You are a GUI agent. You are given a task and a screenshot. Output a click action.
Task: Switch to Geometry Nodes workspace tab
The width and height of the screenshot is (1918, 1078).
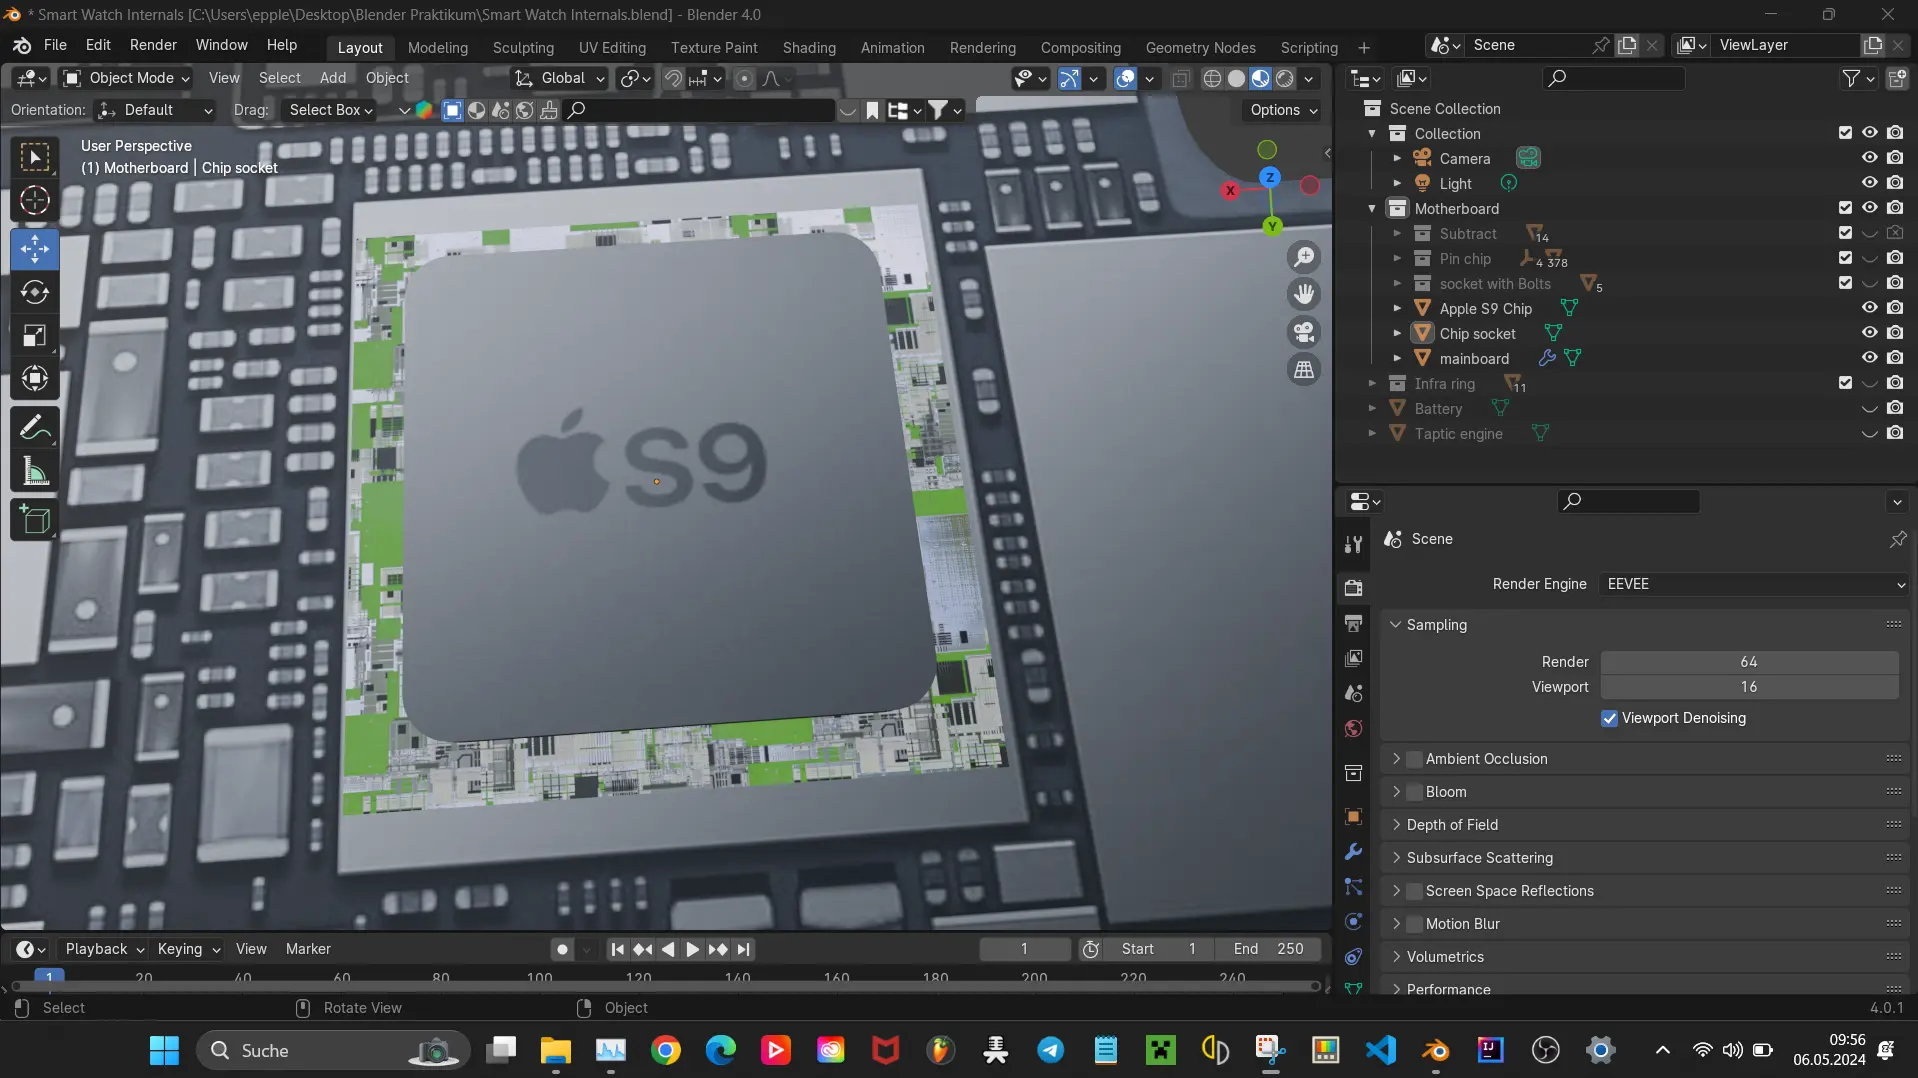click(x=1200, y=48)
